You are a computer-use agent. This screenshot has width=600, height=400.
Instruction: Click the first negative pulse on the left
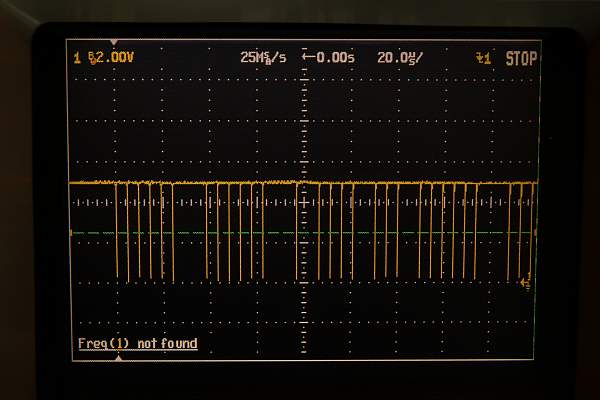coord(116,232)
